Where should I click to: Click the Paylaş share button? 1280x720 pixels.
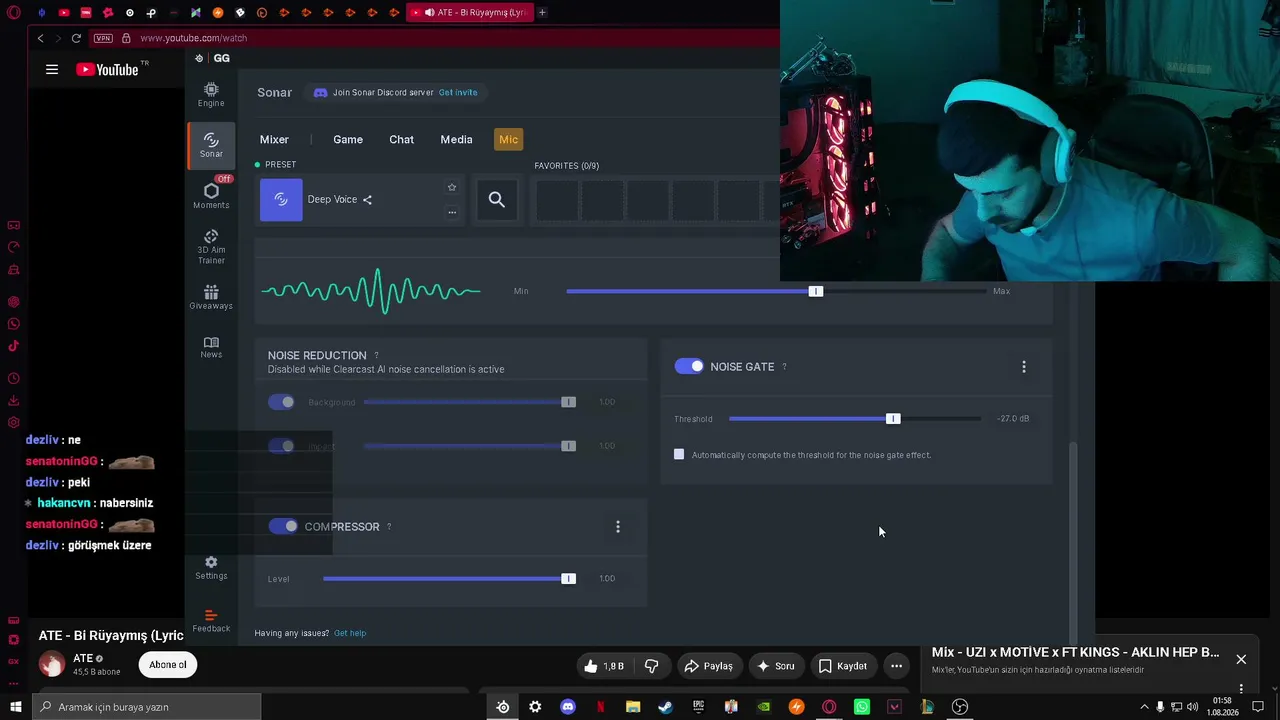708,666
